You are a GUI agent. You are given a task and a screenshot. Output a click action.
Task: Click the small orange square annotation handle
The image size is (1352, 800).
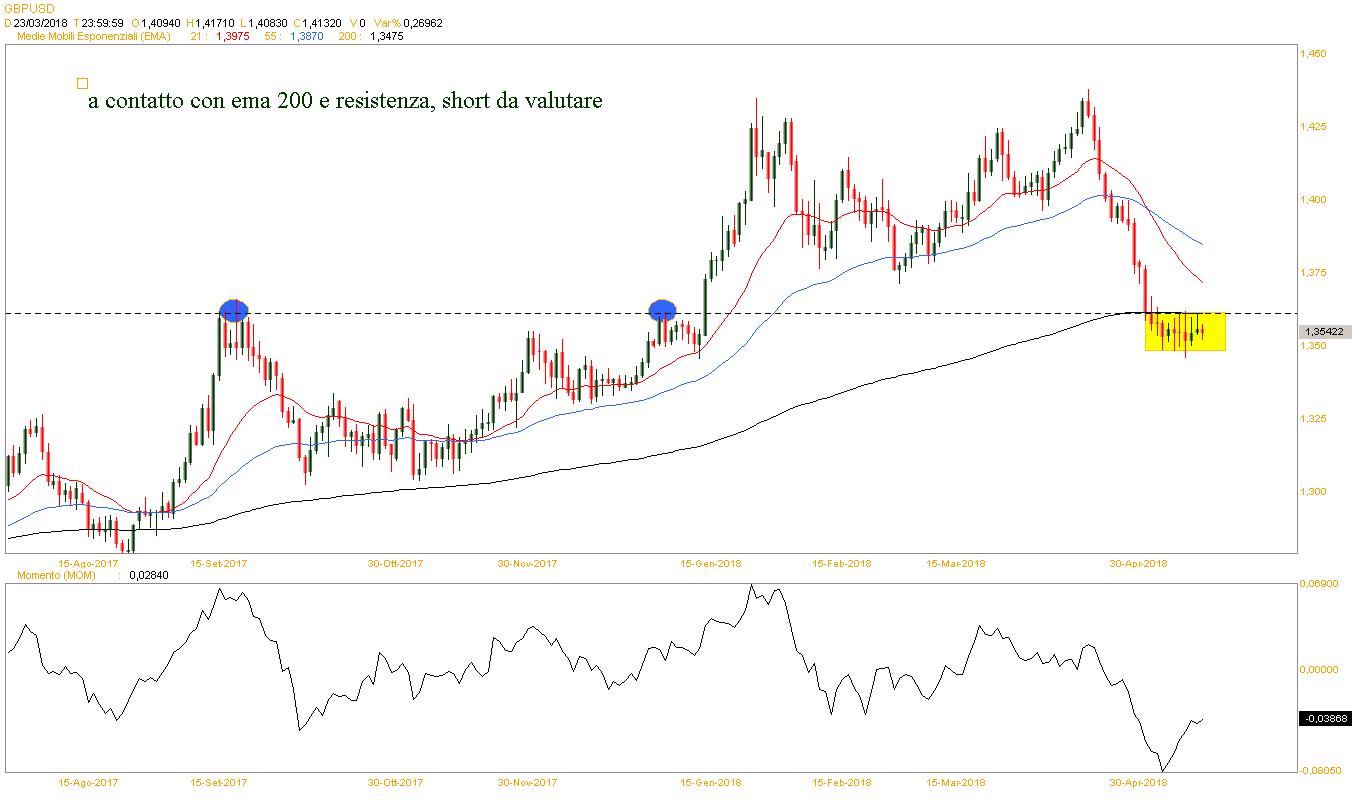[x=83, y=85]
